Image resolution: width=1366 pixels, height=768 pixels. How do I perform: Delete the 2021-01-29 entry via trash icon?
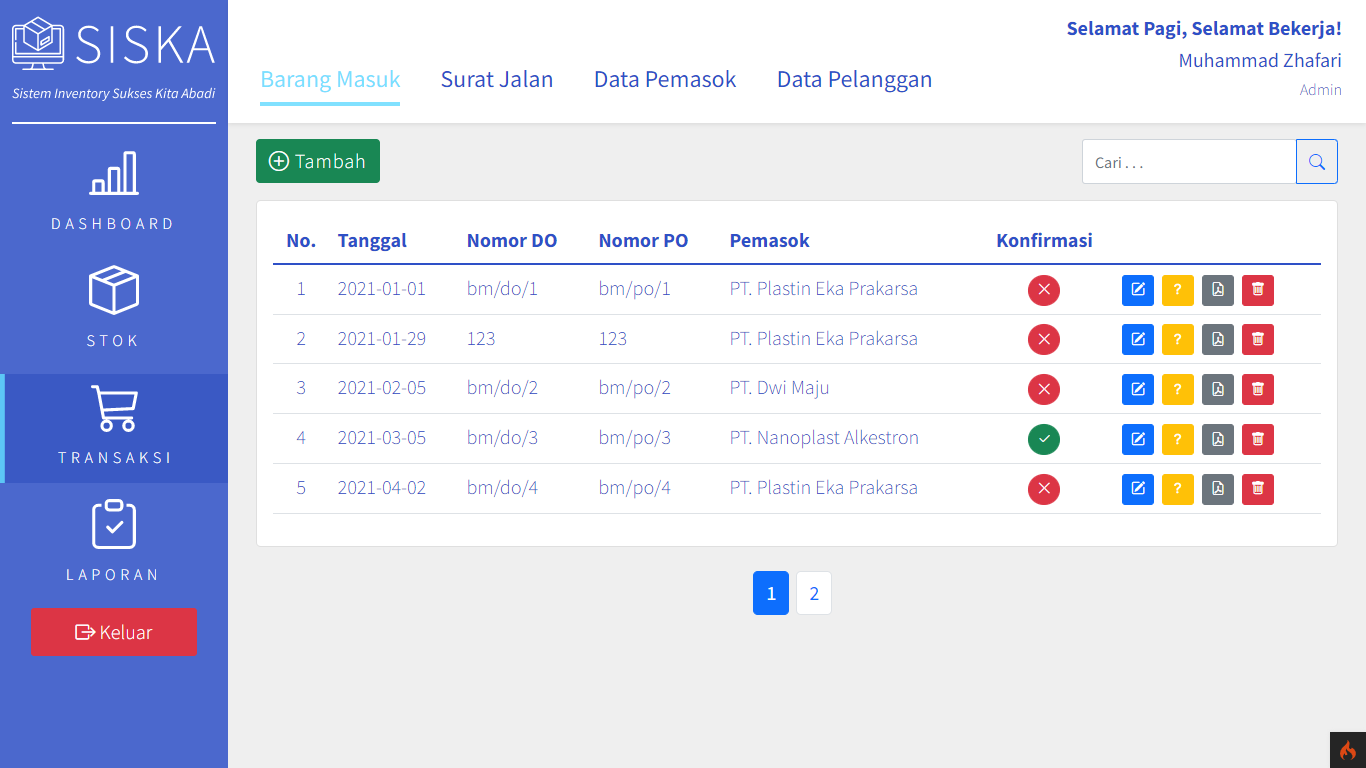click(1257, 340)
